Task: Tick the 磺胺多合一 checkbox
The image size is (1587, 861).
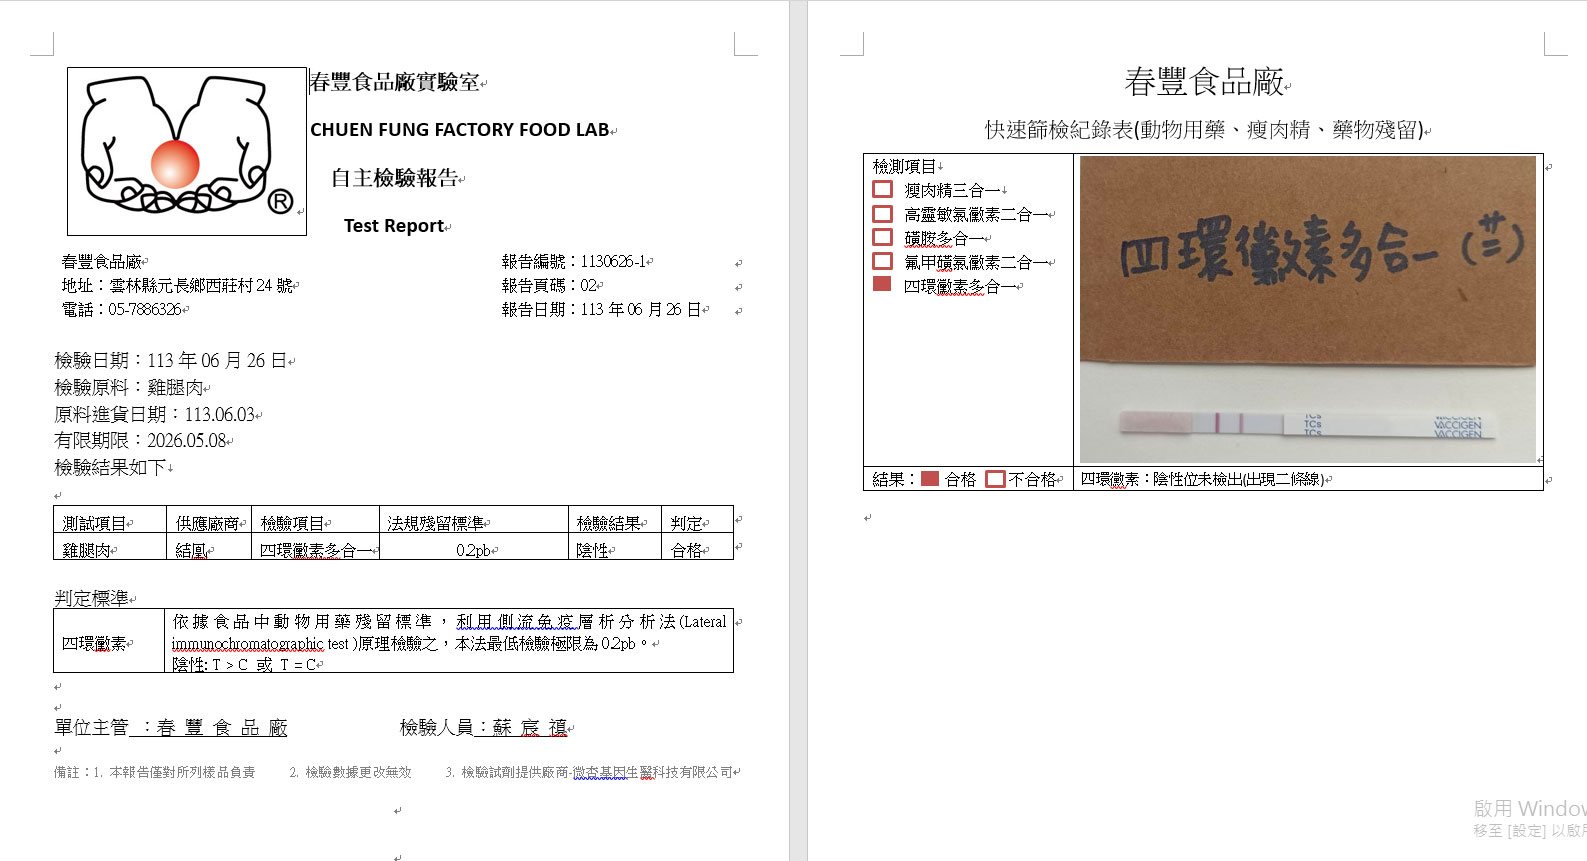Action: point(882,237)
